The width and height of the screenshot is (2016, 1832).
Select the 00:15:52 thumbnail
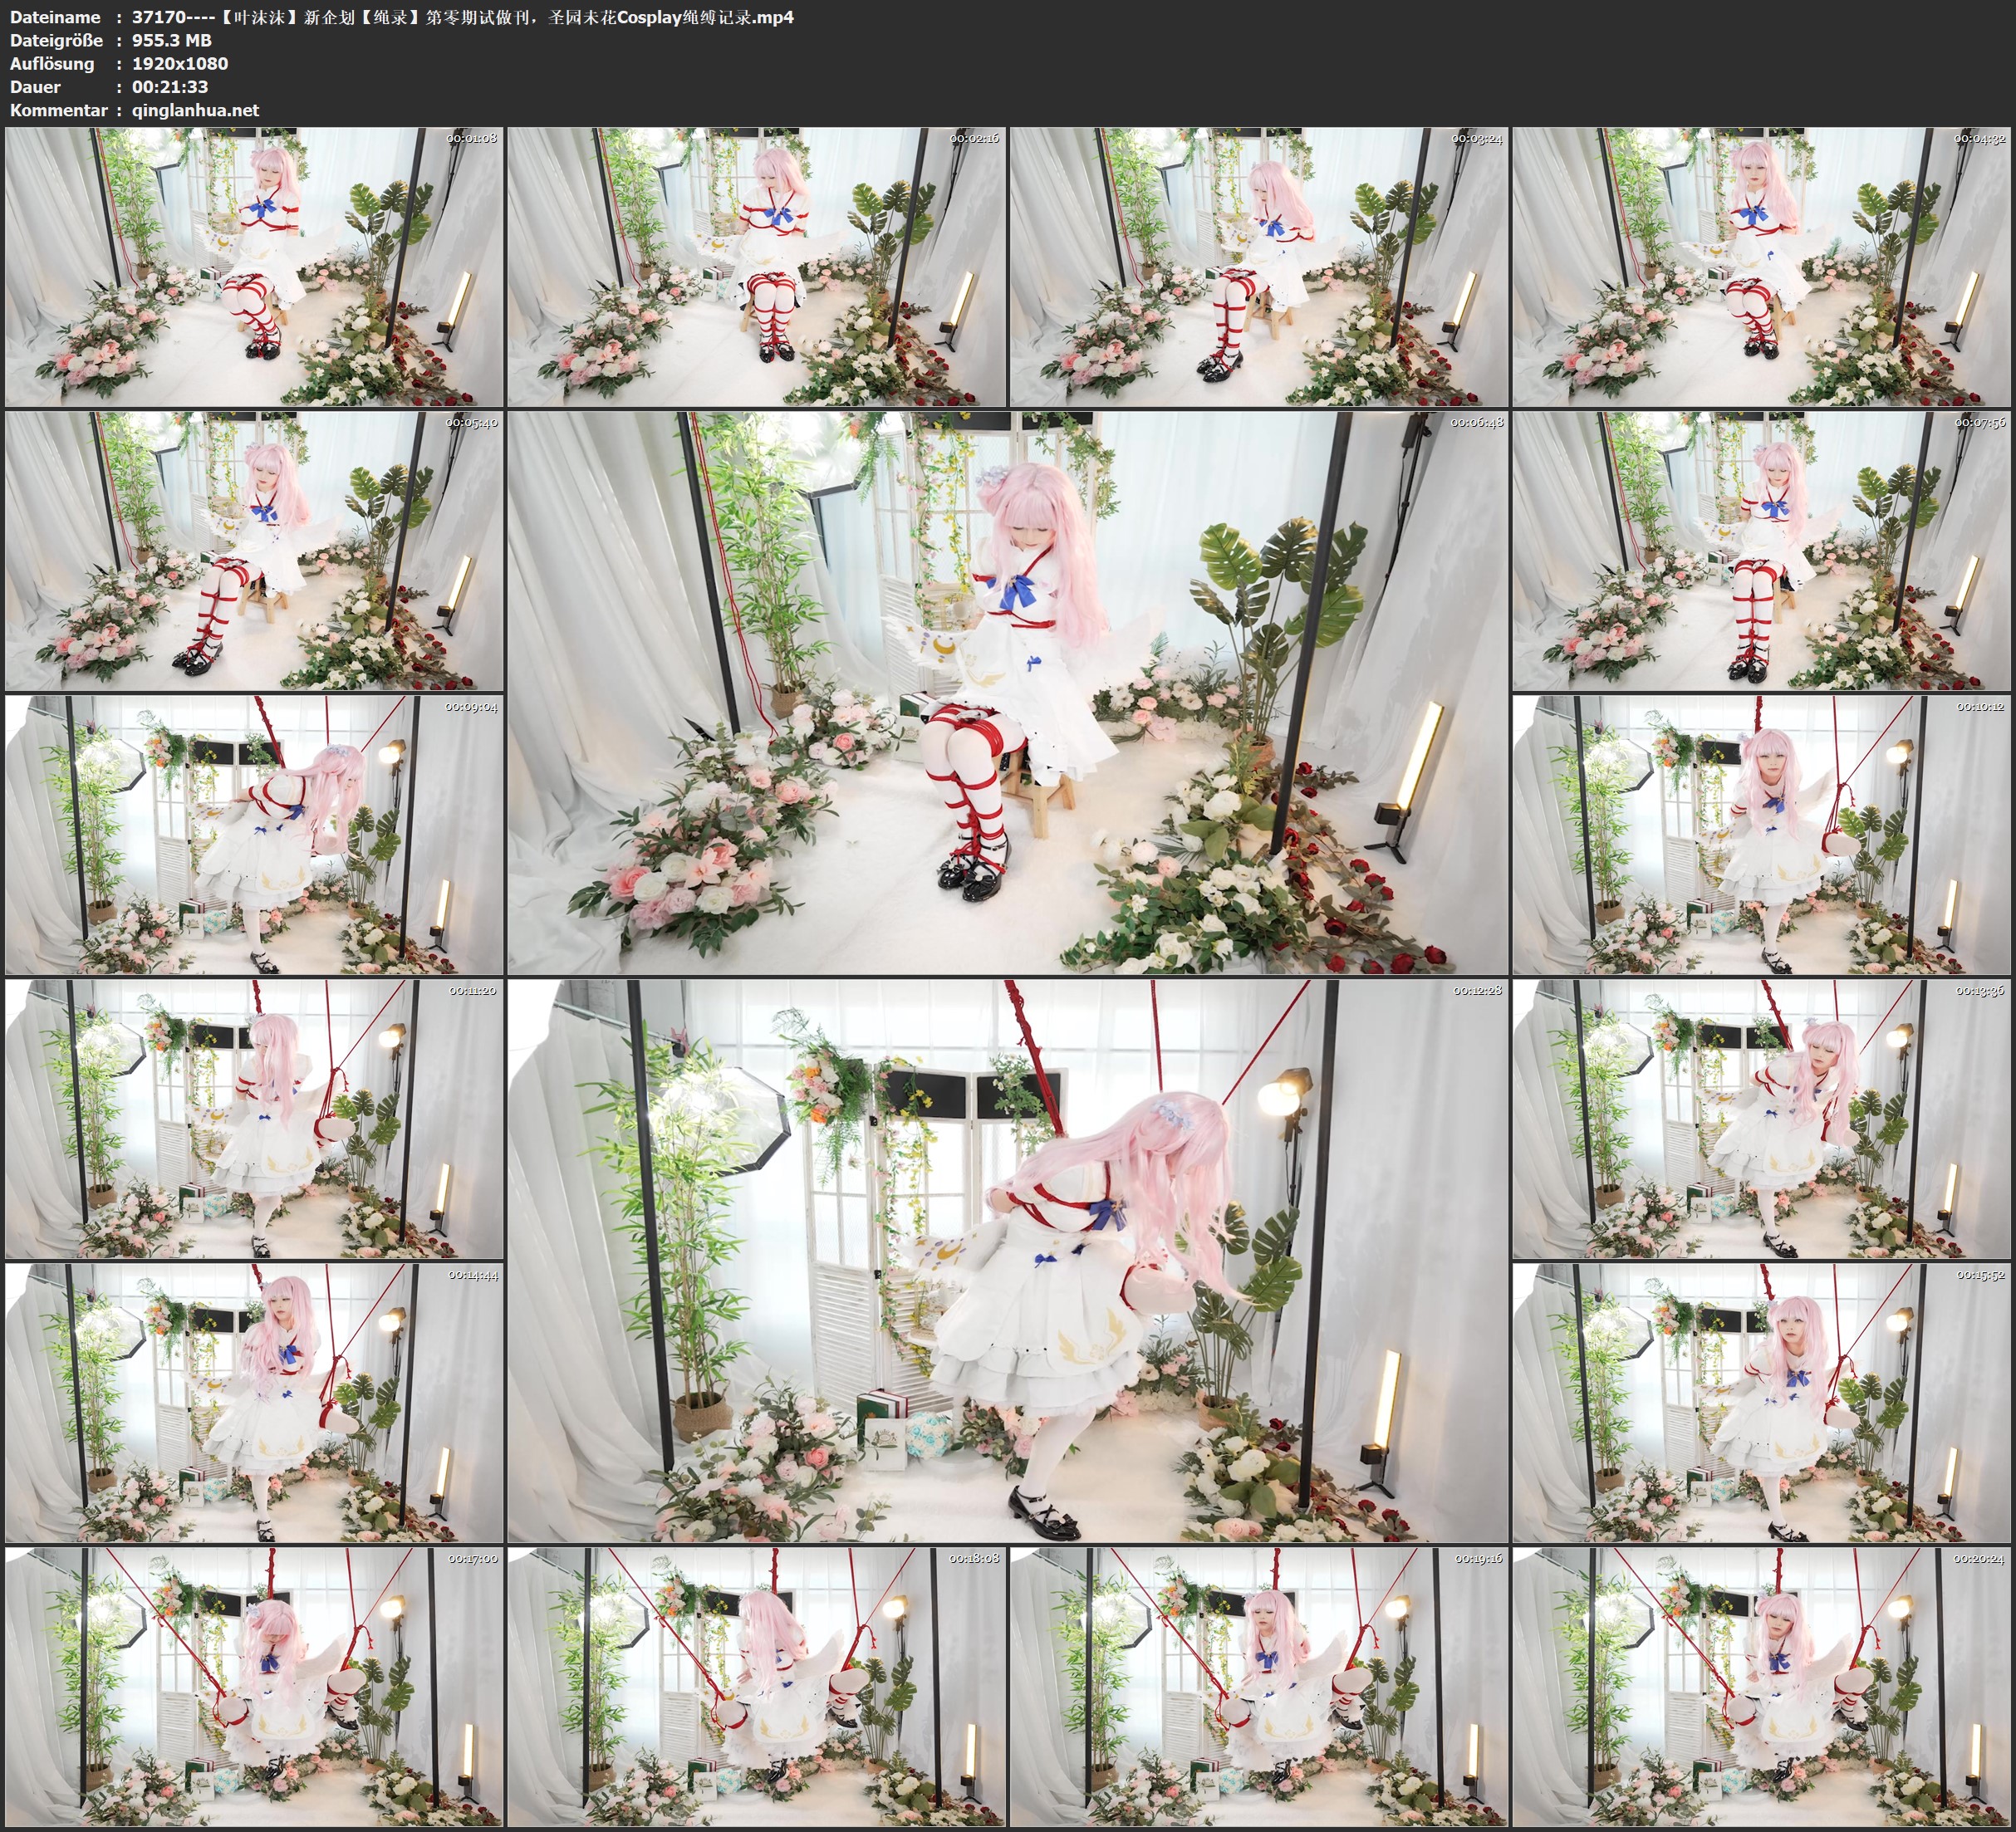(x=1762, y=1402)
